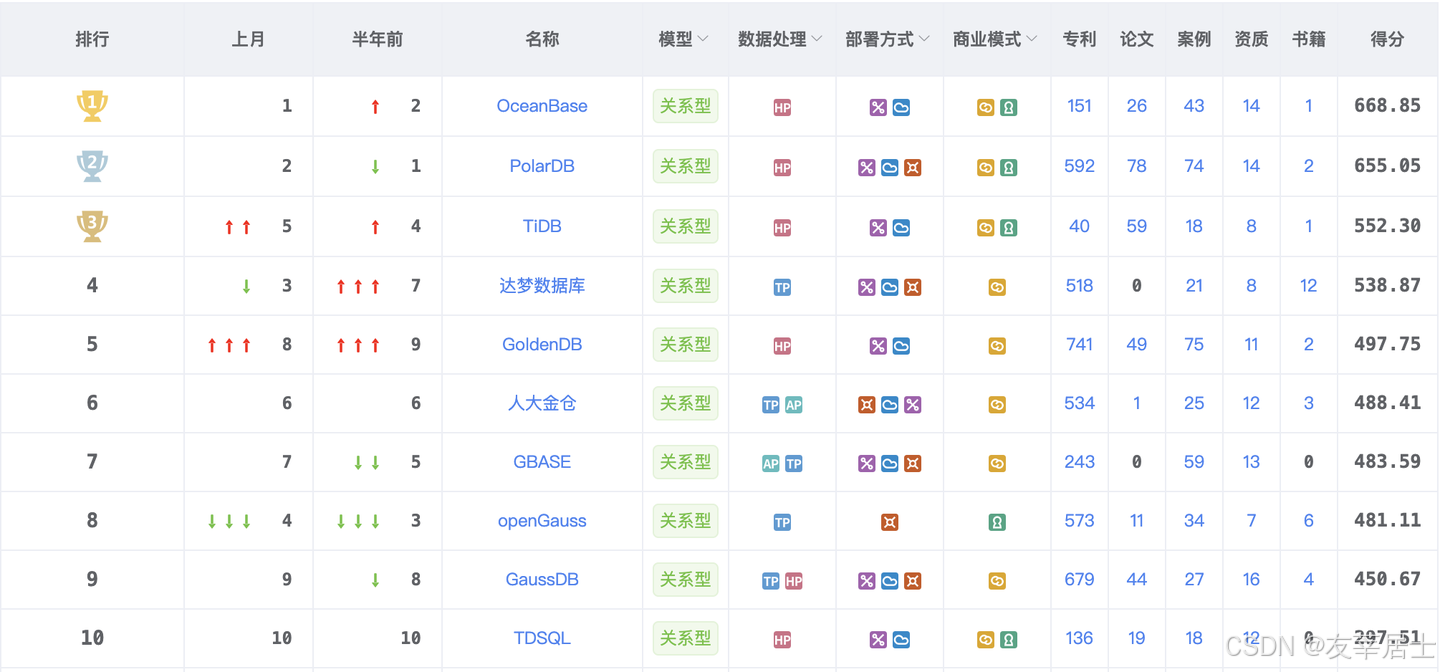Click the 排行 column header

point(92,40)
